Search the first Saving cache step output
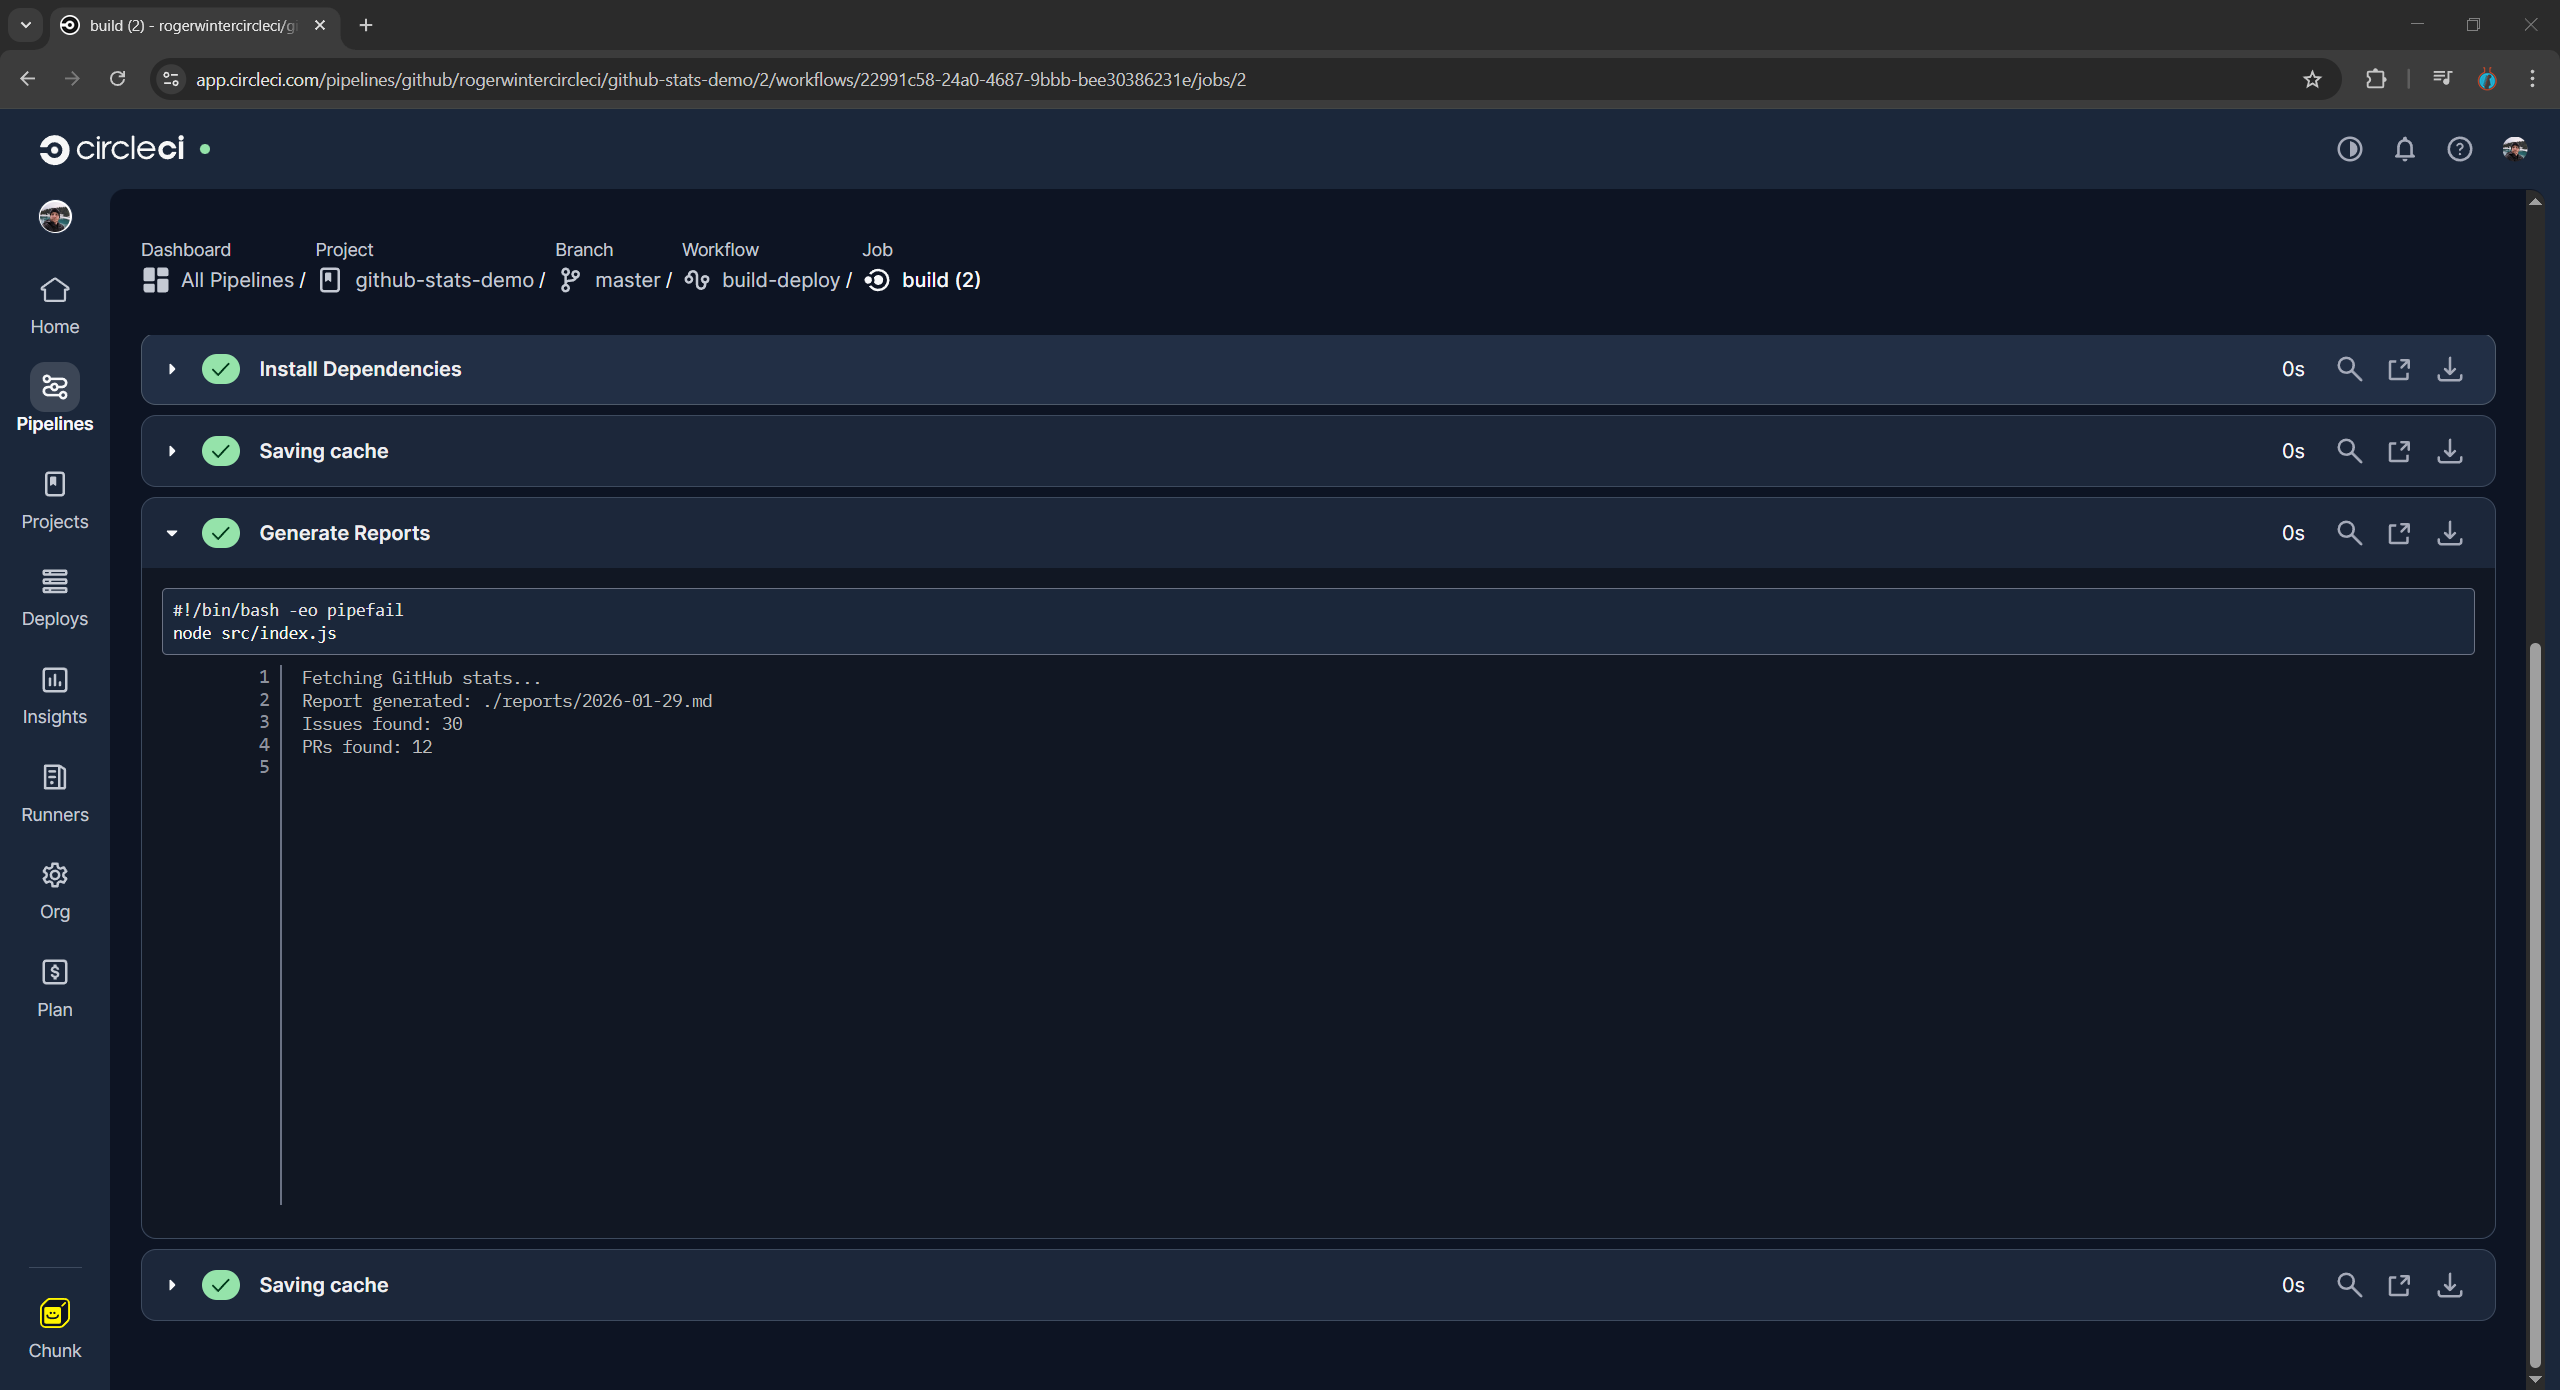2560x1390 pixels. [2350, 451]
